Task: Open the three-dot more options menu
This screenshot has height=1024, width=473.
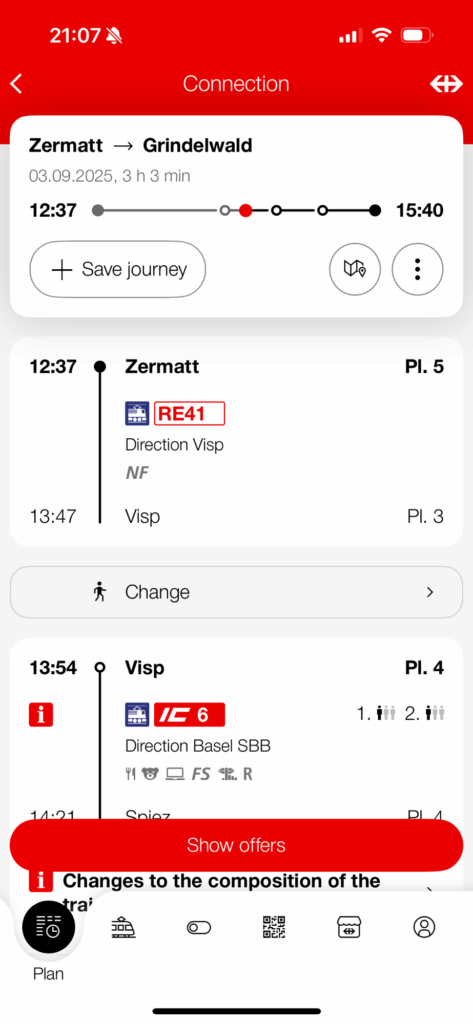Action: [x=417, y=269]
